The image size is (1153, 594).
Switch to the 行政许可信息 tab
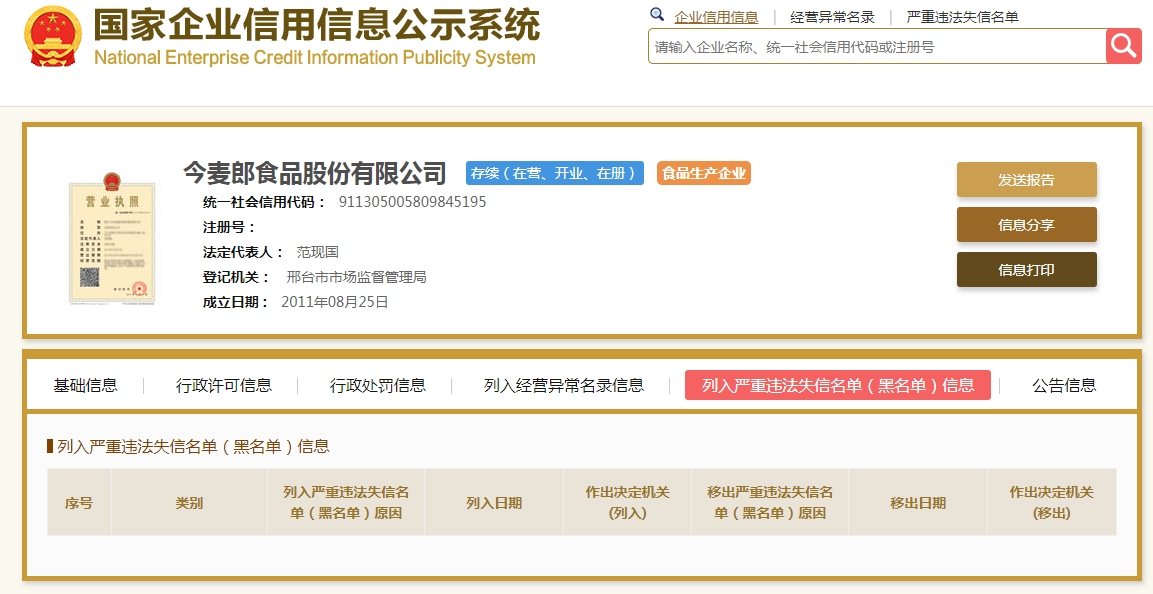(224, 385)
